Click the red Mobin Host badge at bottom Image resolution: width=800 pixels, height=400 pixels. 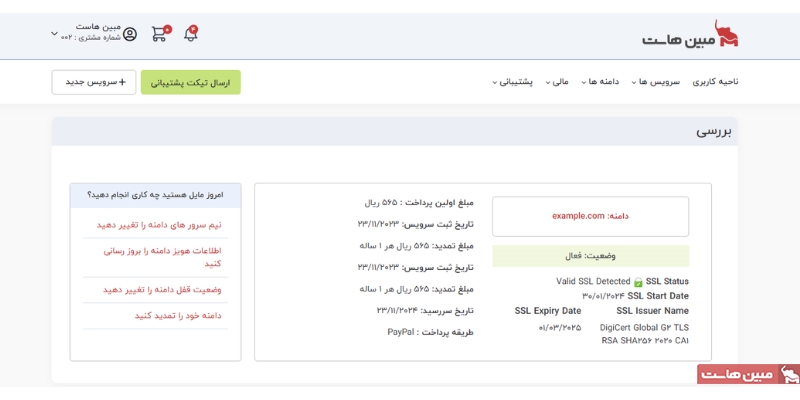(x=747, y=374)
